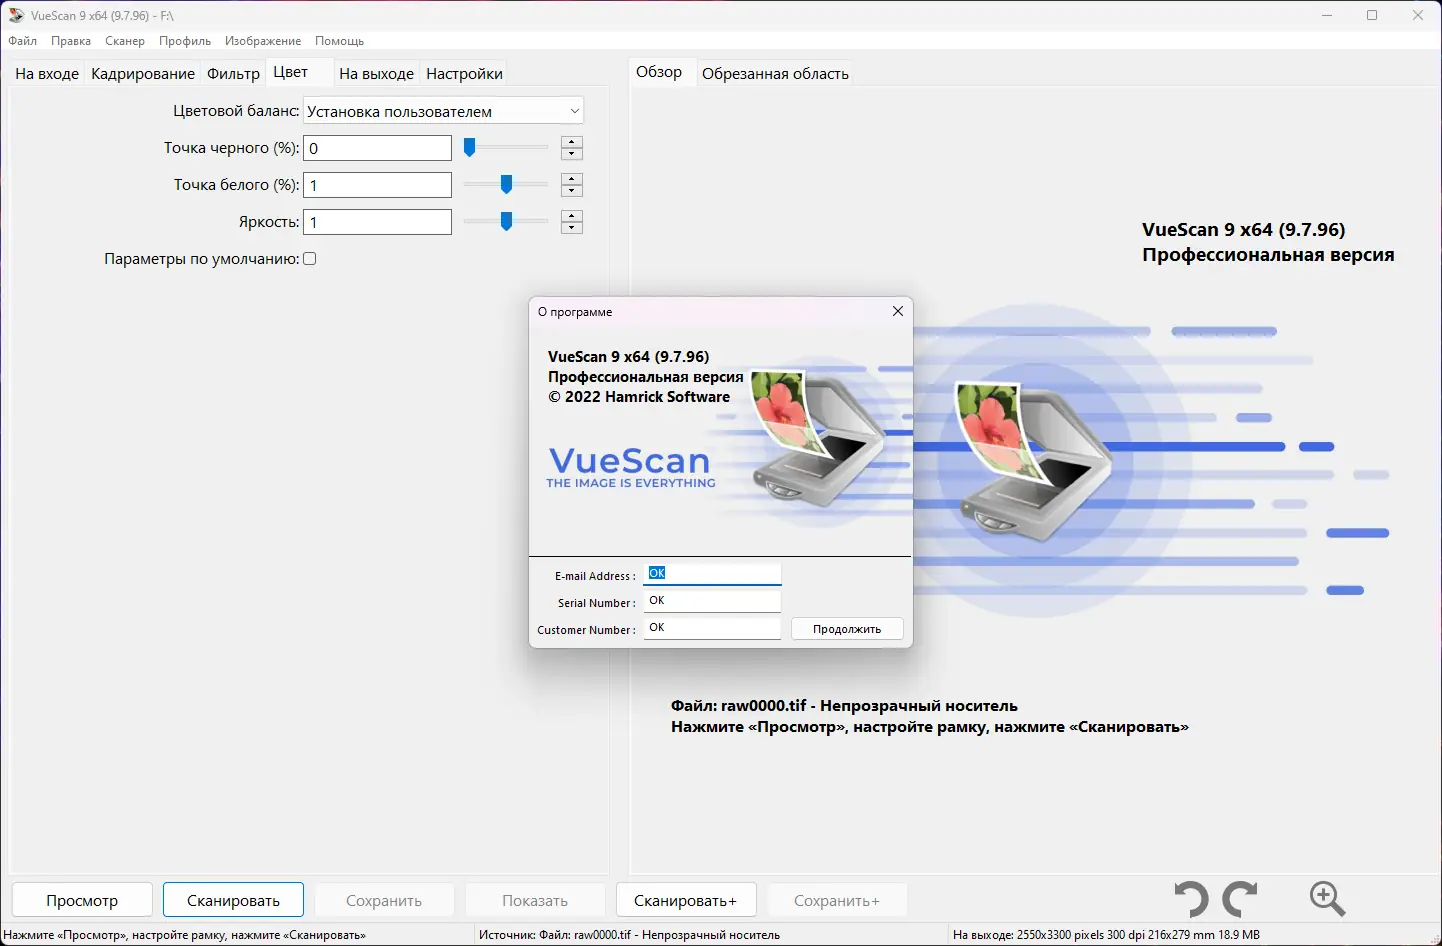This screenshot has height=946, width=1442.
Task: Click the scanner picture in about dialog
Action: [818, 437]
